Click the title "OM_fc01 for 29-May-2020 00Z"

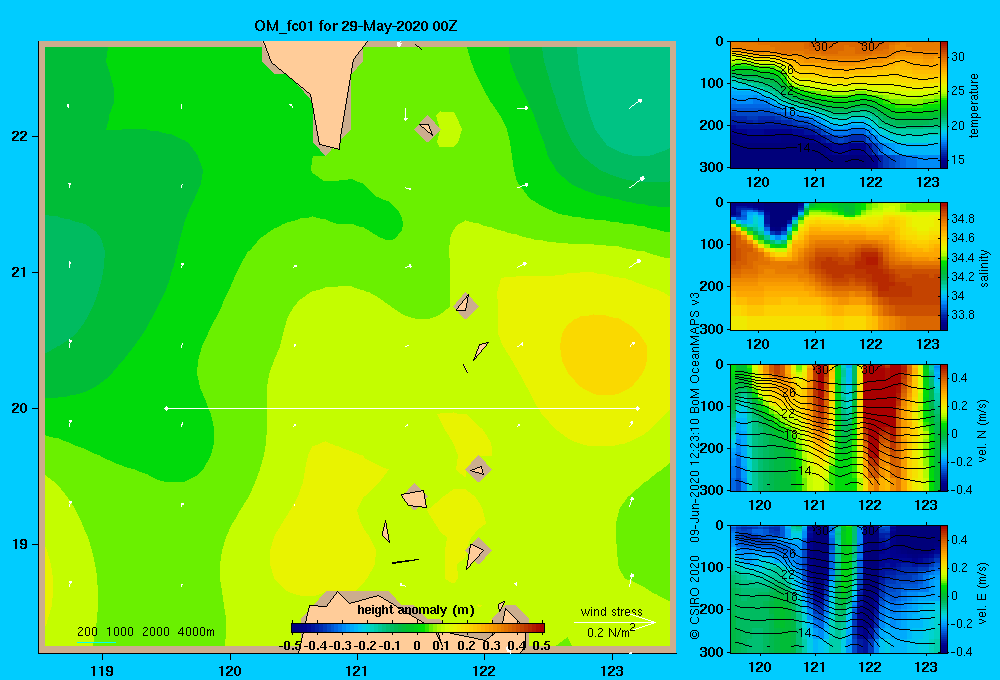tap(355, 27)
